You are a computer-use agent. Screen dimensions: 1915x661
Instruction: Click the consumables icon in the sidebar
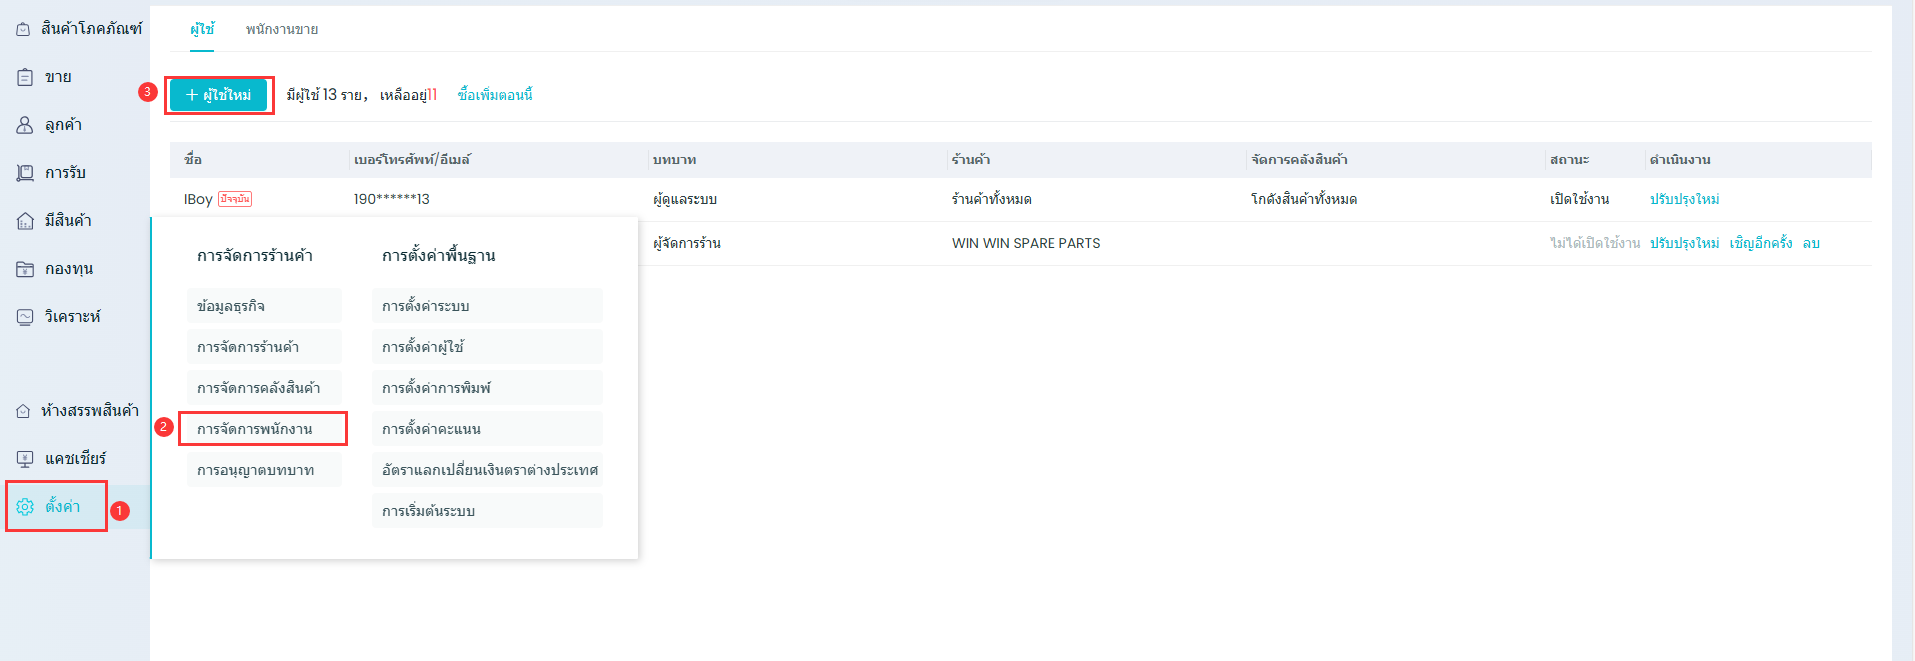coord(24,29)
